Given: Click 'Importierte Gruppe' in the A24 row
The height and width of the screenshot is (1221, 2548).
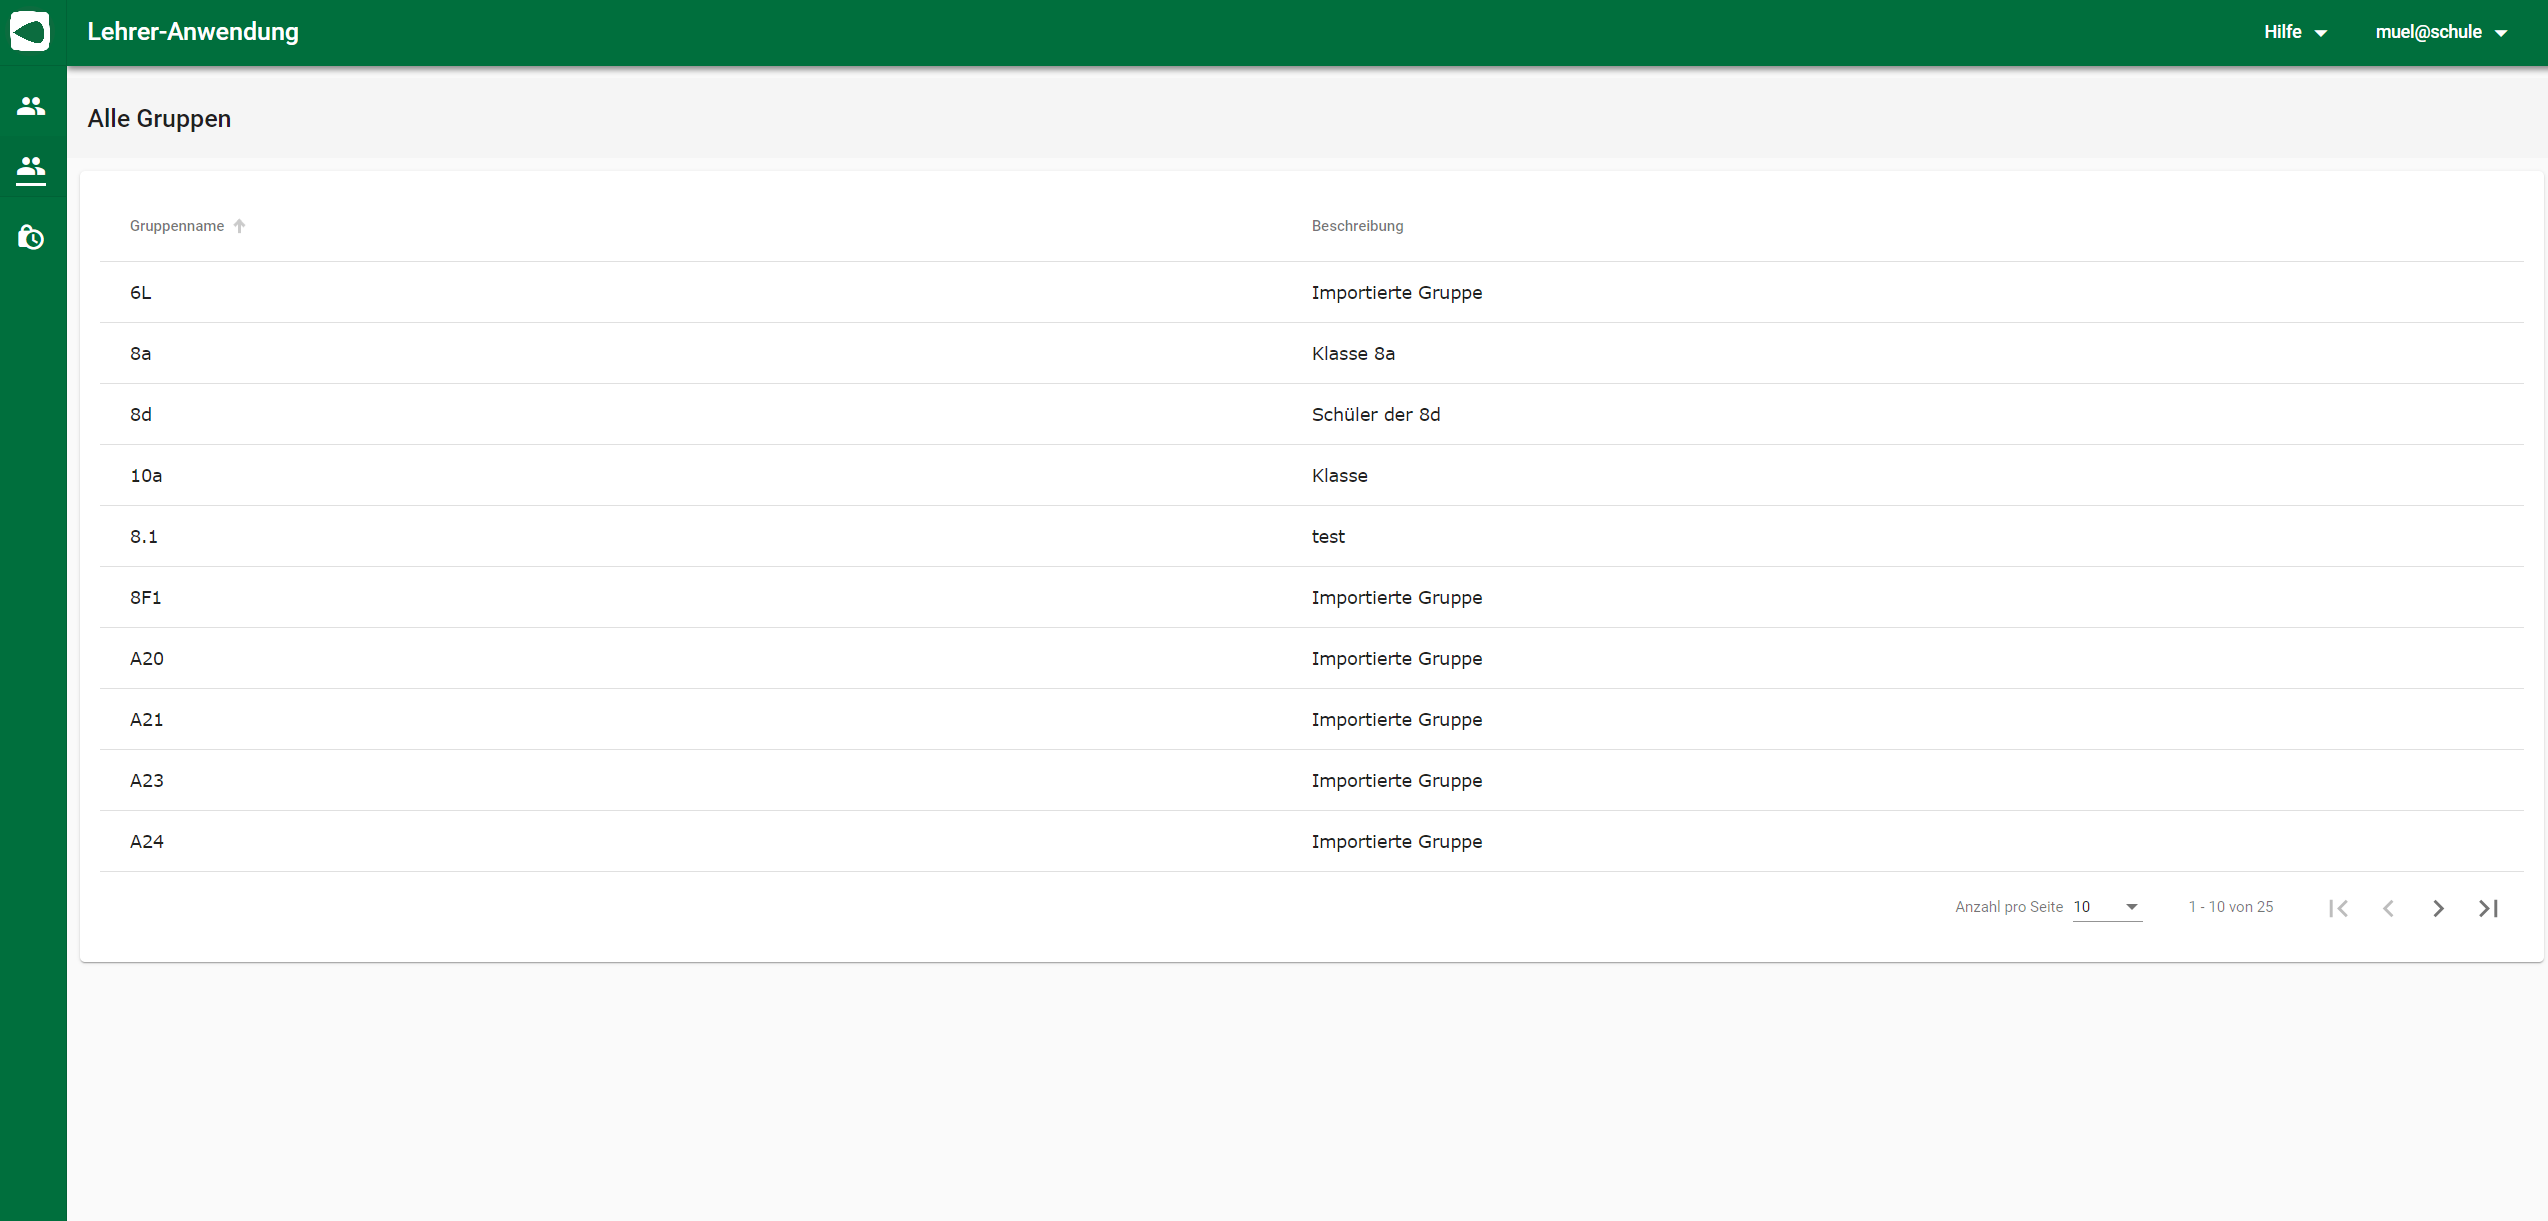Looking at the screenshot, I should [x=1397, y=842].
